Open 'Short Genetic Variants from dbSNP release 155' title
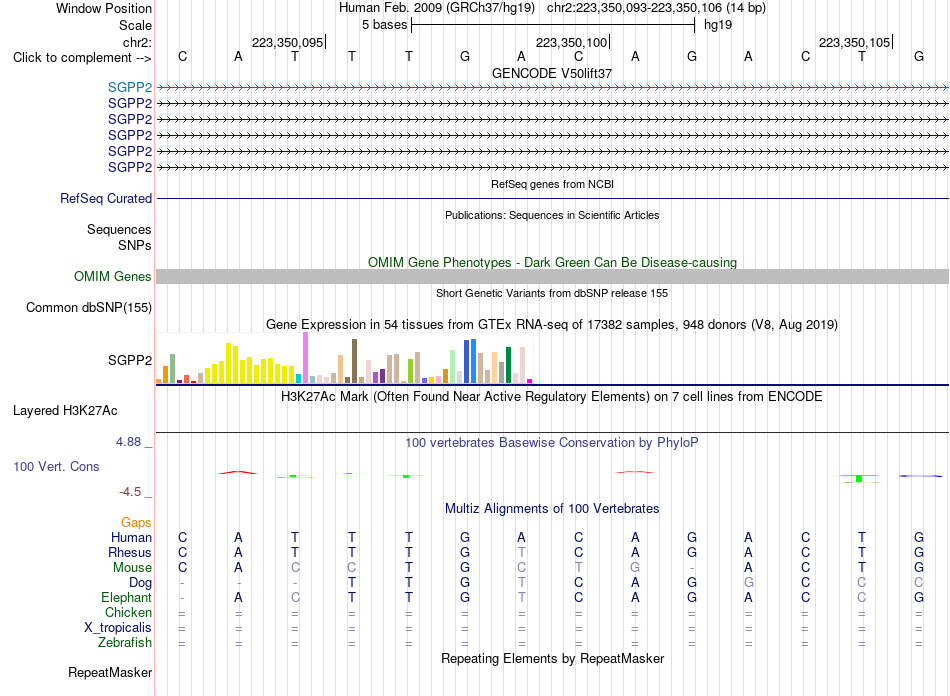 [552, 293]
